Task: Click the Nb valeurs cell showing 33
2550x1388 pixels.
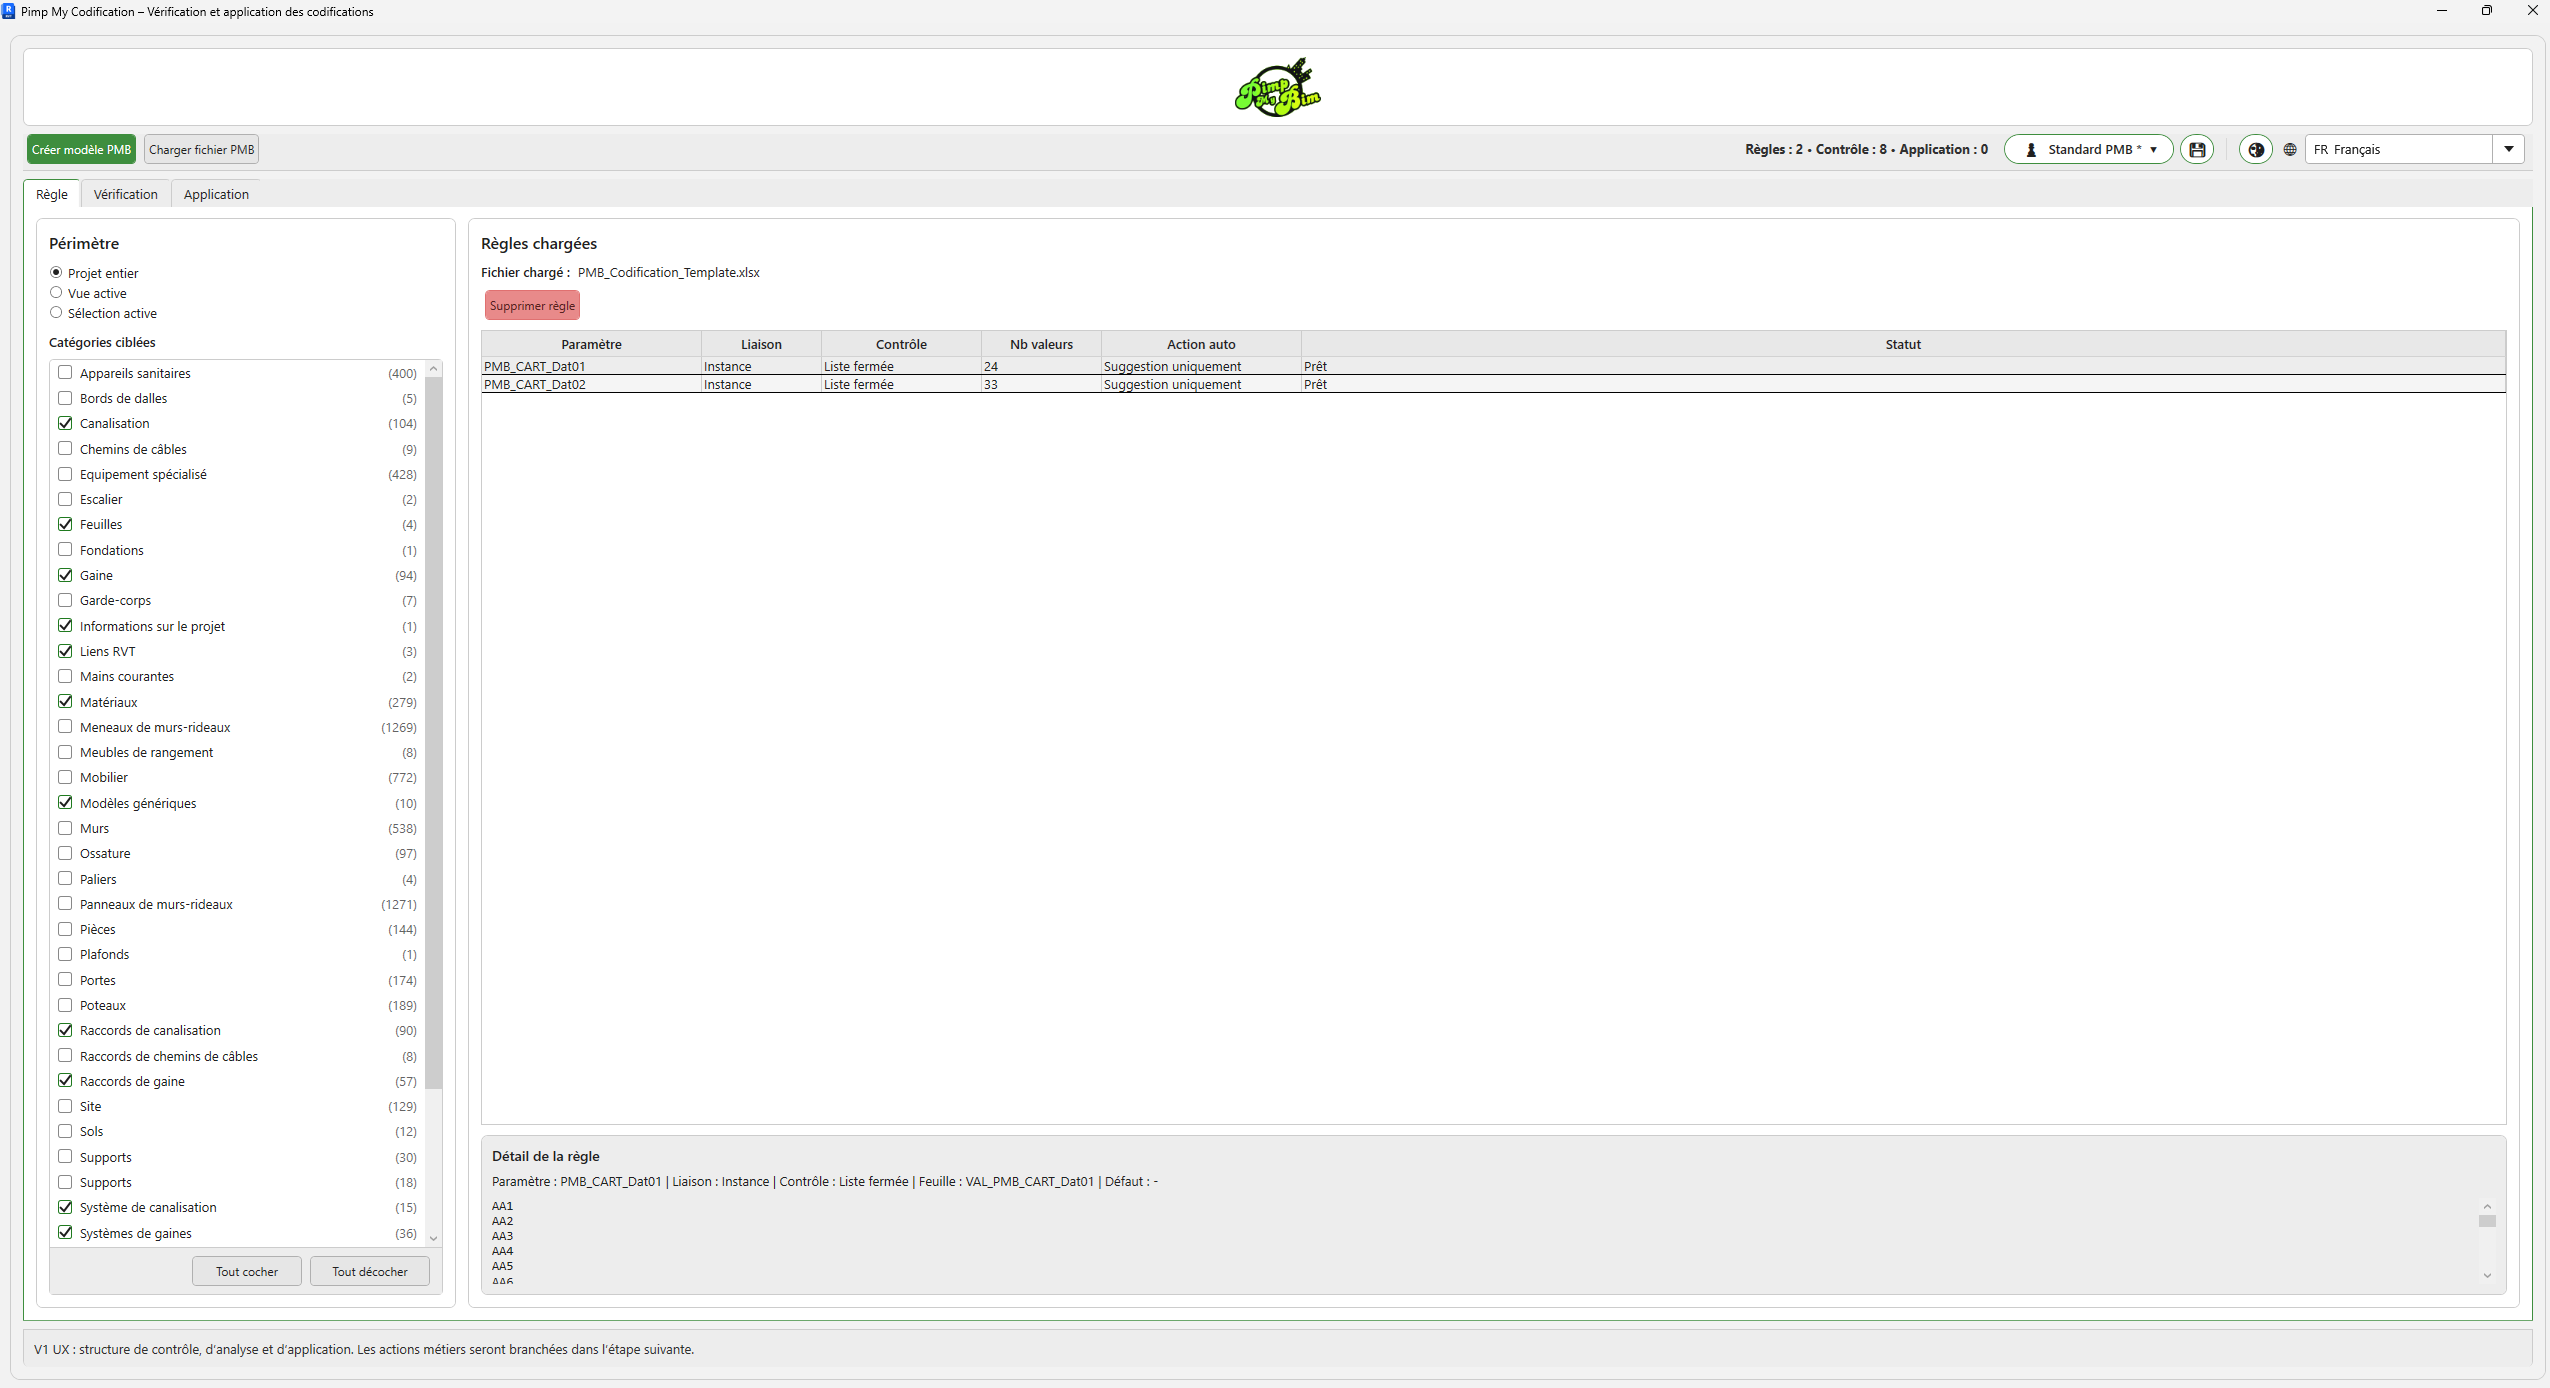Action: click(1041, 384)
